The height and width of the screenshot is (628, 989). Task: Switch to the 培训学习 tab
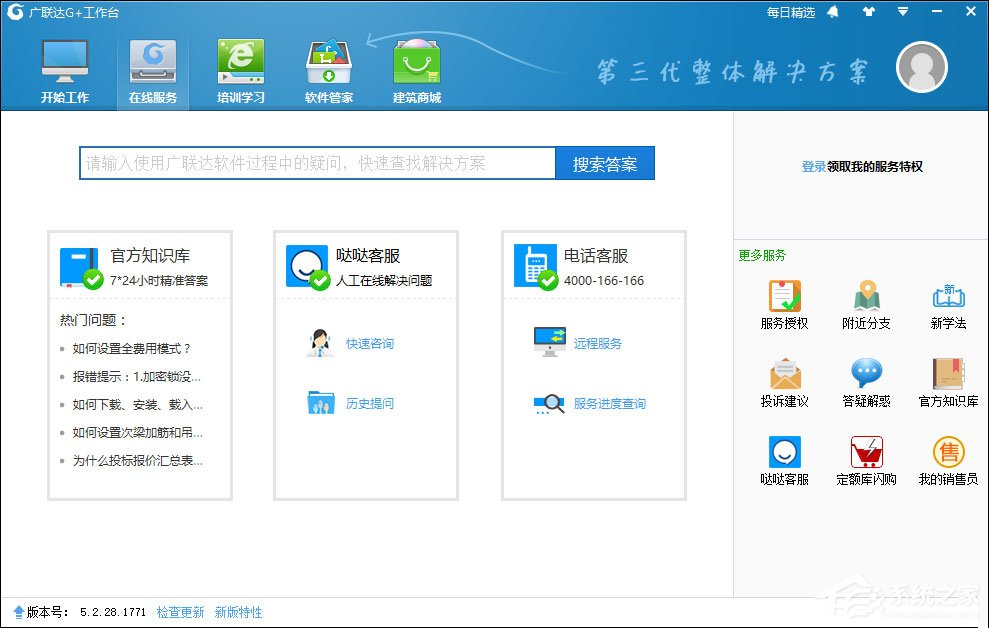241,71
